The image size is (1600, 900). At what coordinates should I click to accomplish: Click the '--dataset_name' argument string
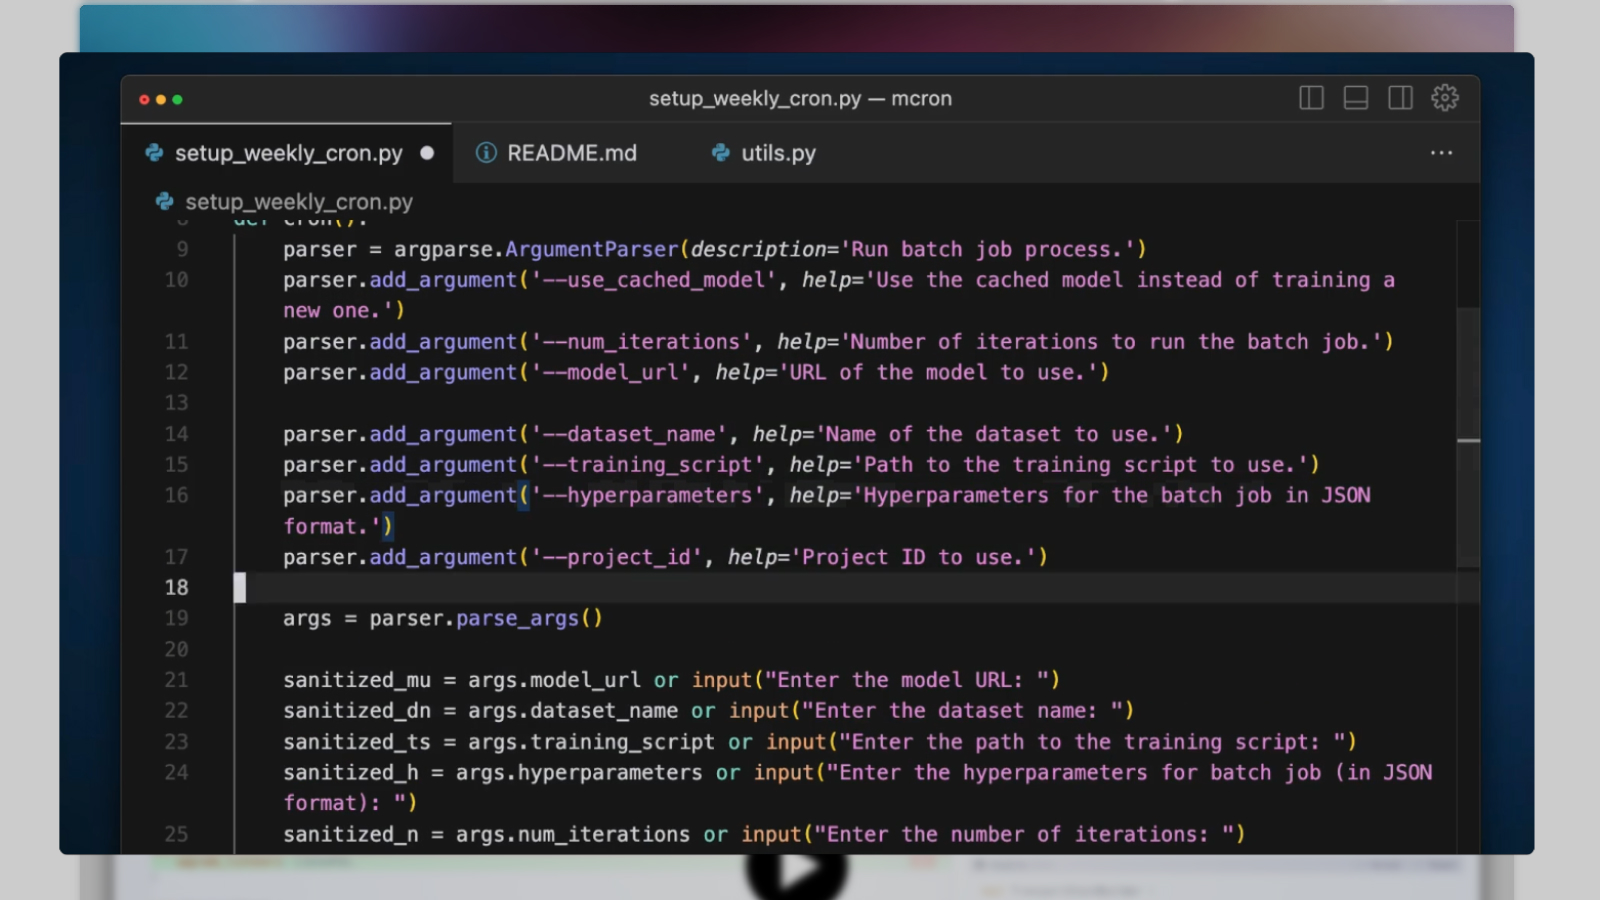pyautogui.click(x=629, y=434)
